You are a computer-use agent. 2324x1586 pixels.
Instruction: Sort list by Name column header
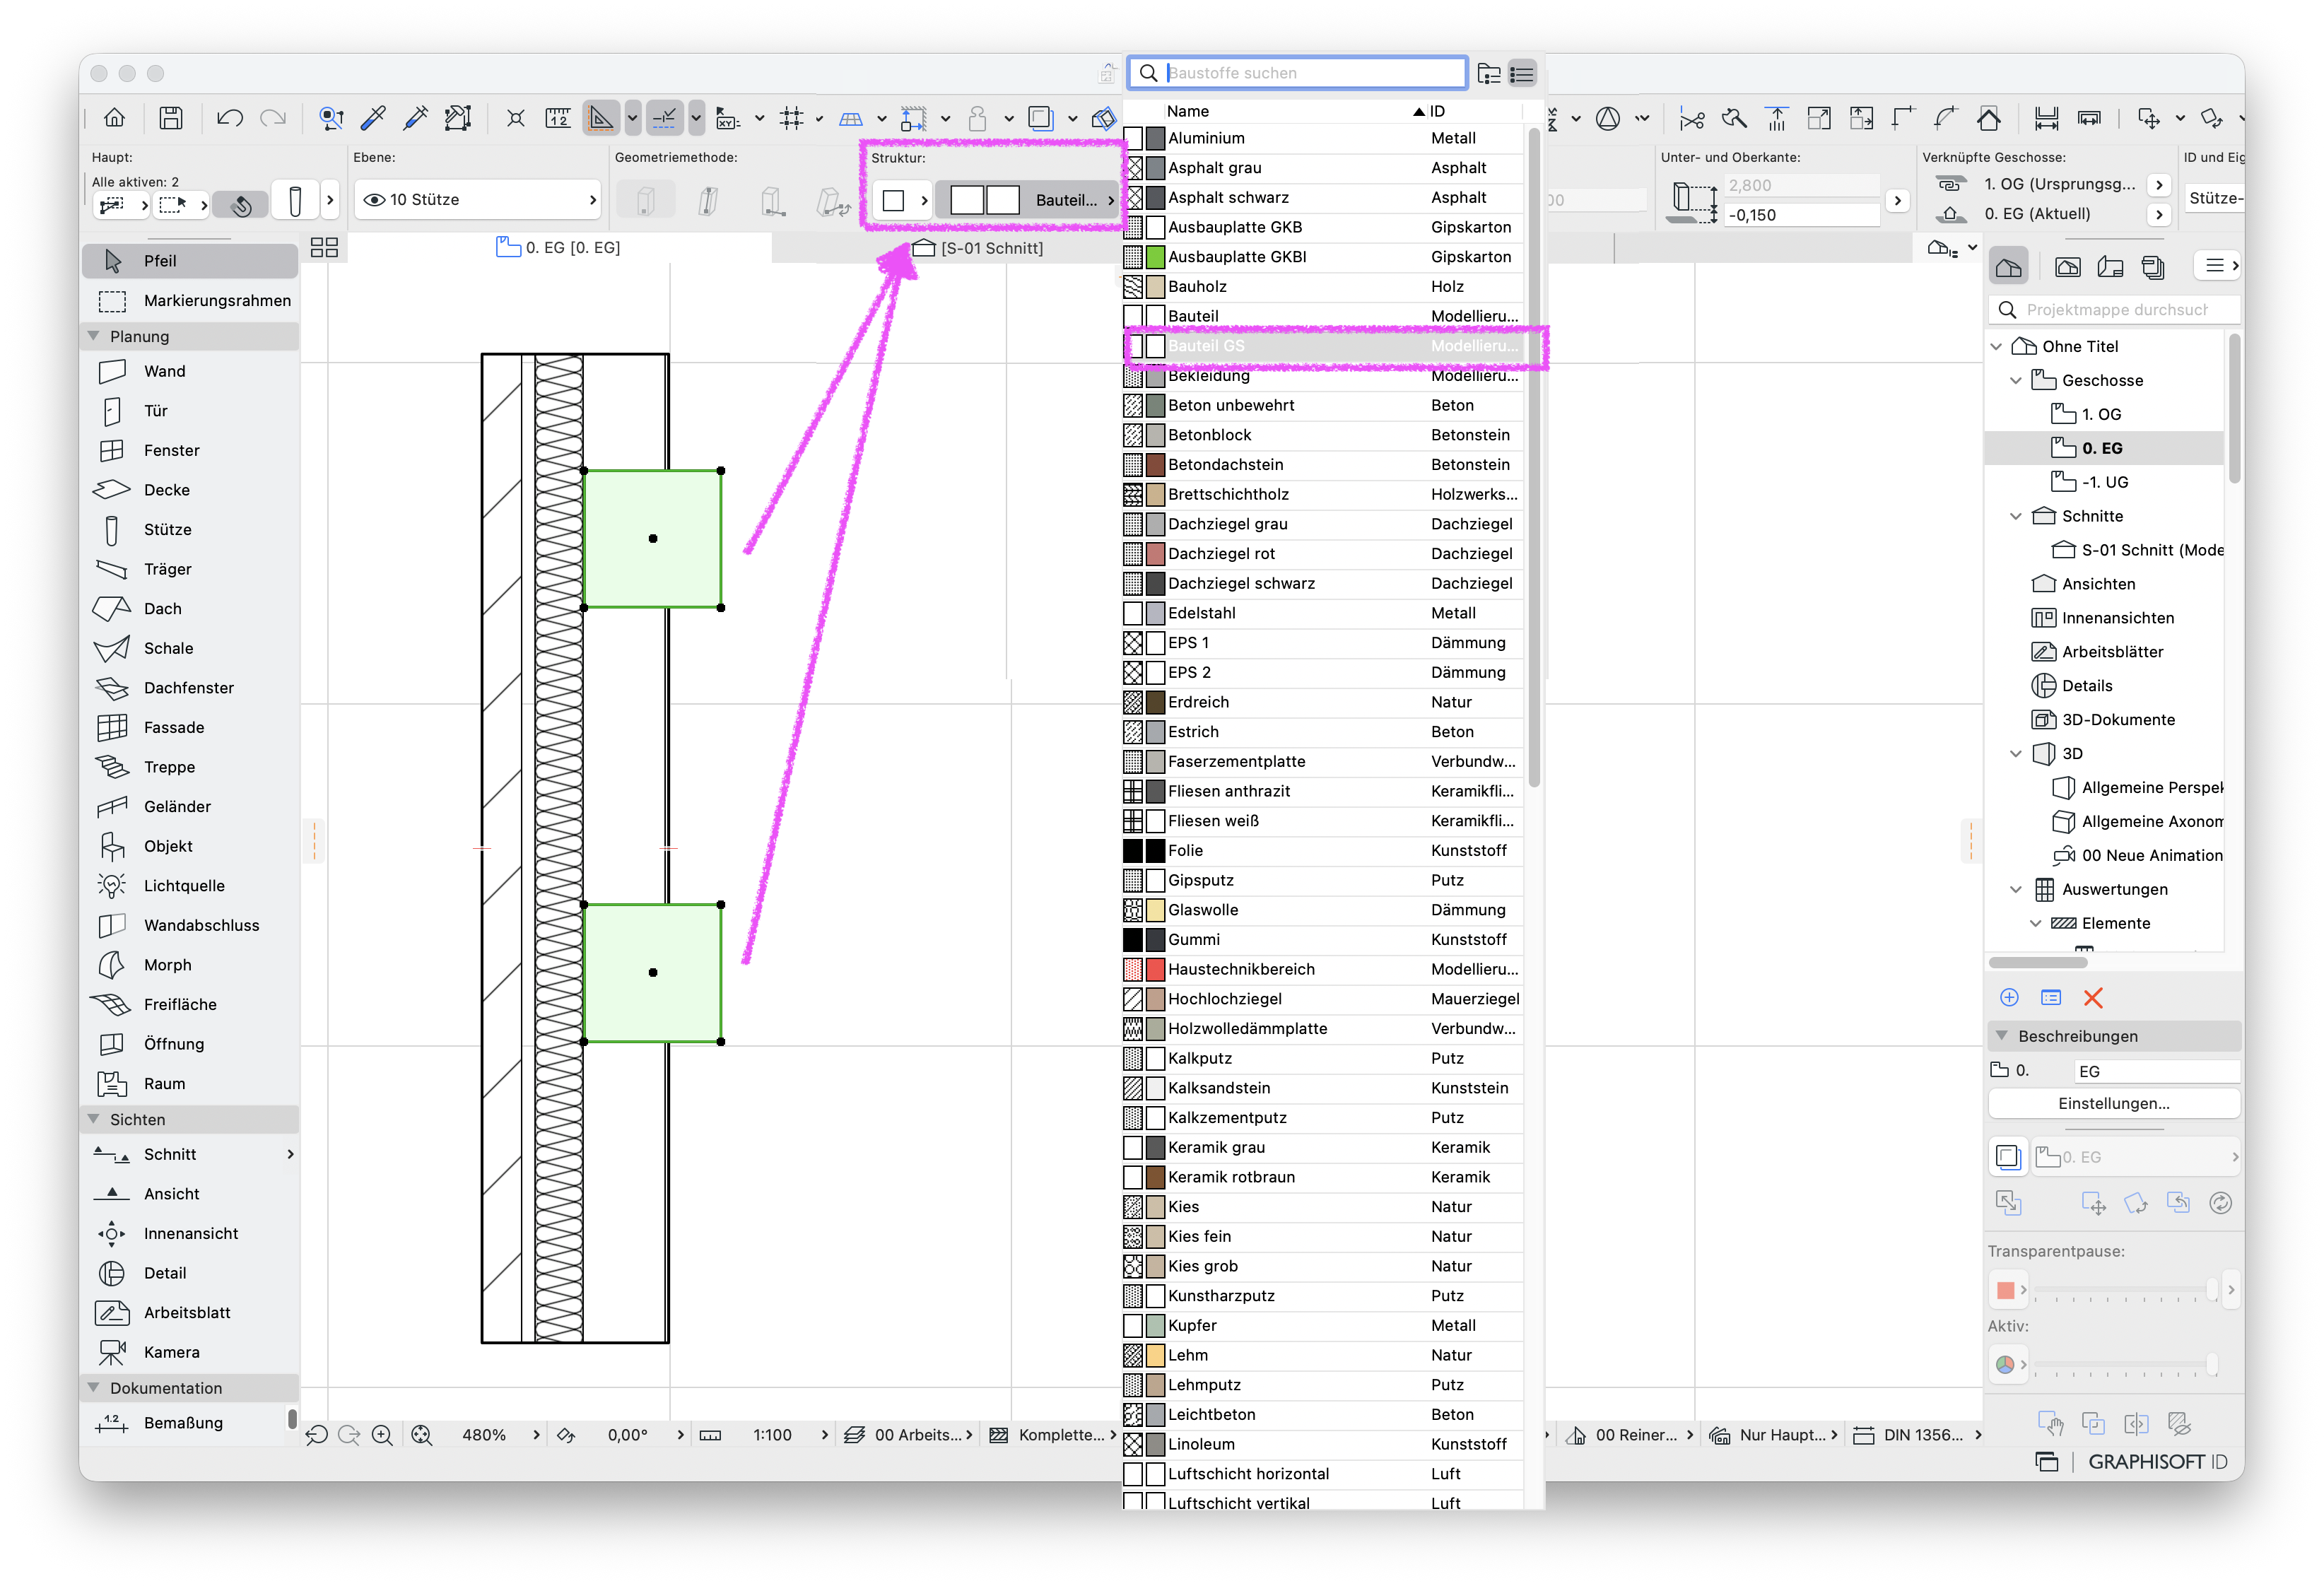1187,111
